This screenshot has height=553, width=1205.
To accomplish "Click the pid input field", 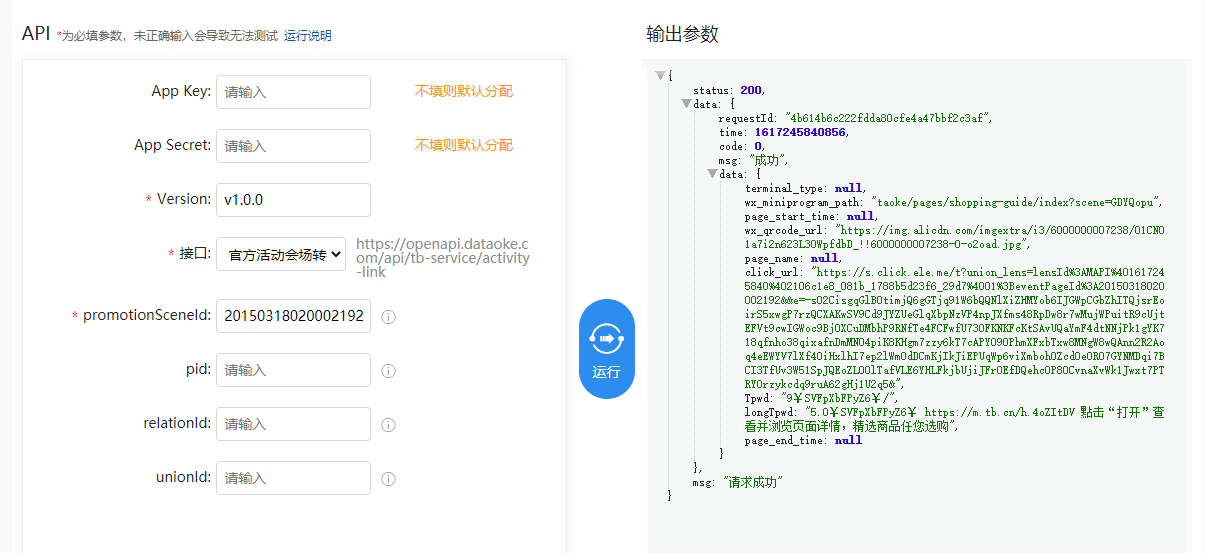I will 293,370.
